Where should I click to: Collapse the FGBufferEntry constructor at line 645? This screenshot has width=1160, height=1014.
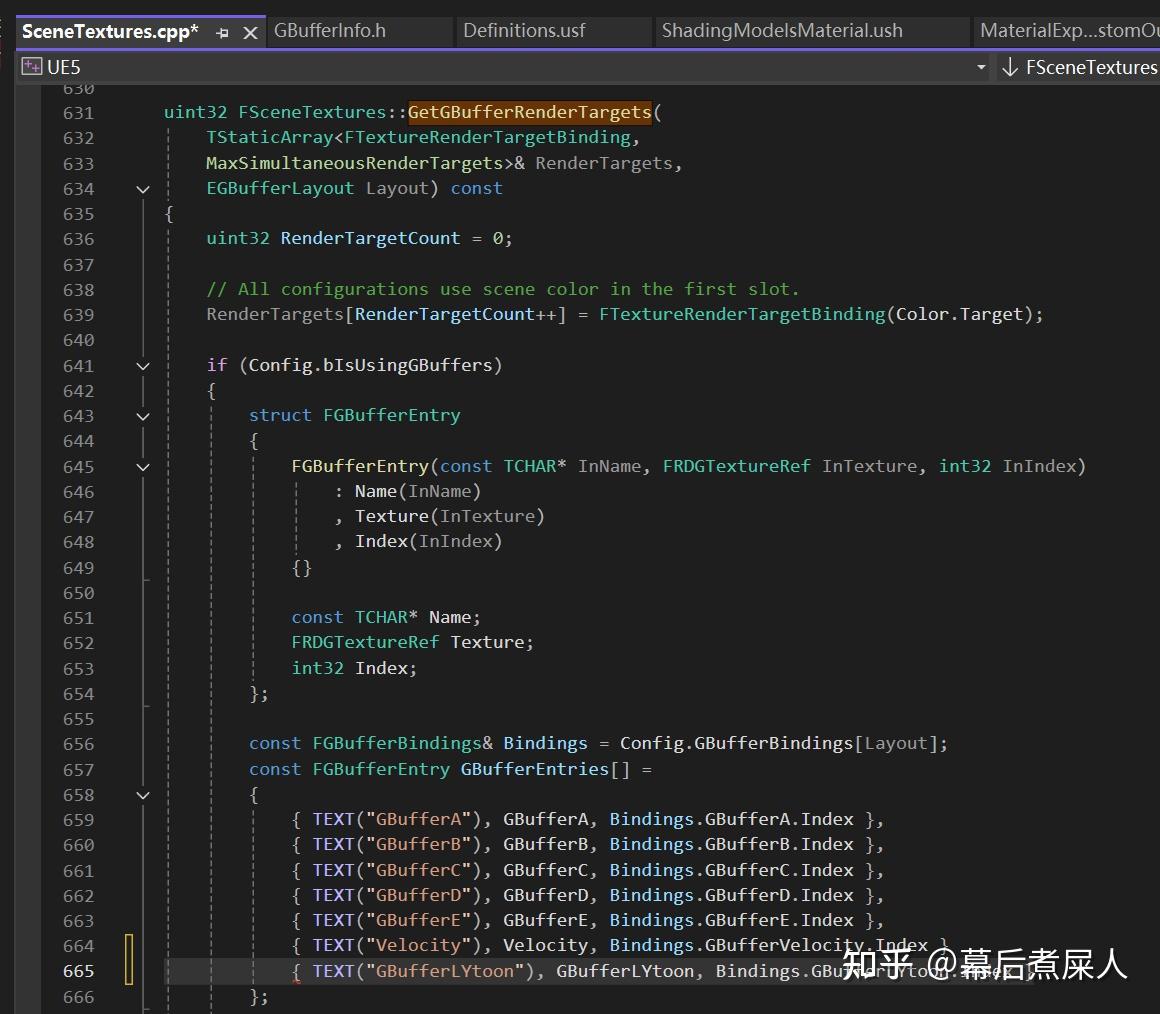tap(142, 467)
